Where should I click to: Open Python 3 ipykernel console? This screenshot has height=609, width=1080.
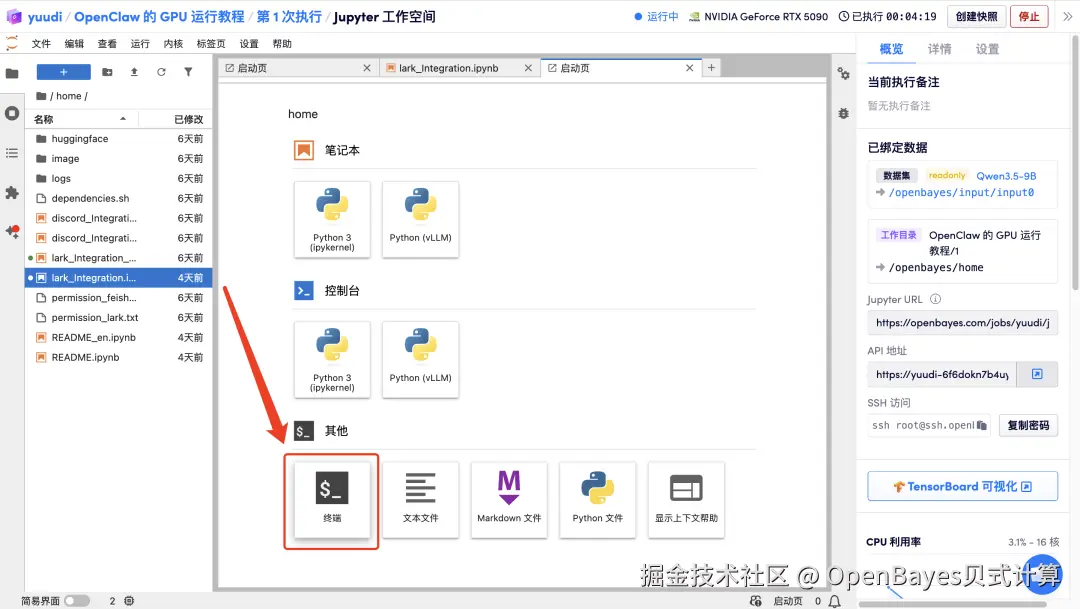click(x=332, y=360)
